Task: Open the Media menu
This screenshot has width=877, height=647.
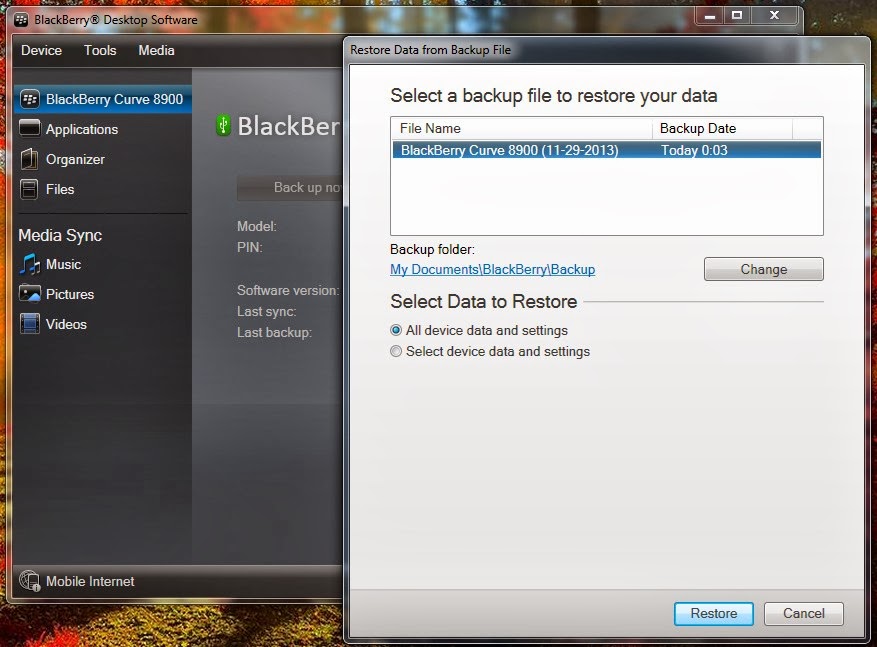Action: pos(157,50)
